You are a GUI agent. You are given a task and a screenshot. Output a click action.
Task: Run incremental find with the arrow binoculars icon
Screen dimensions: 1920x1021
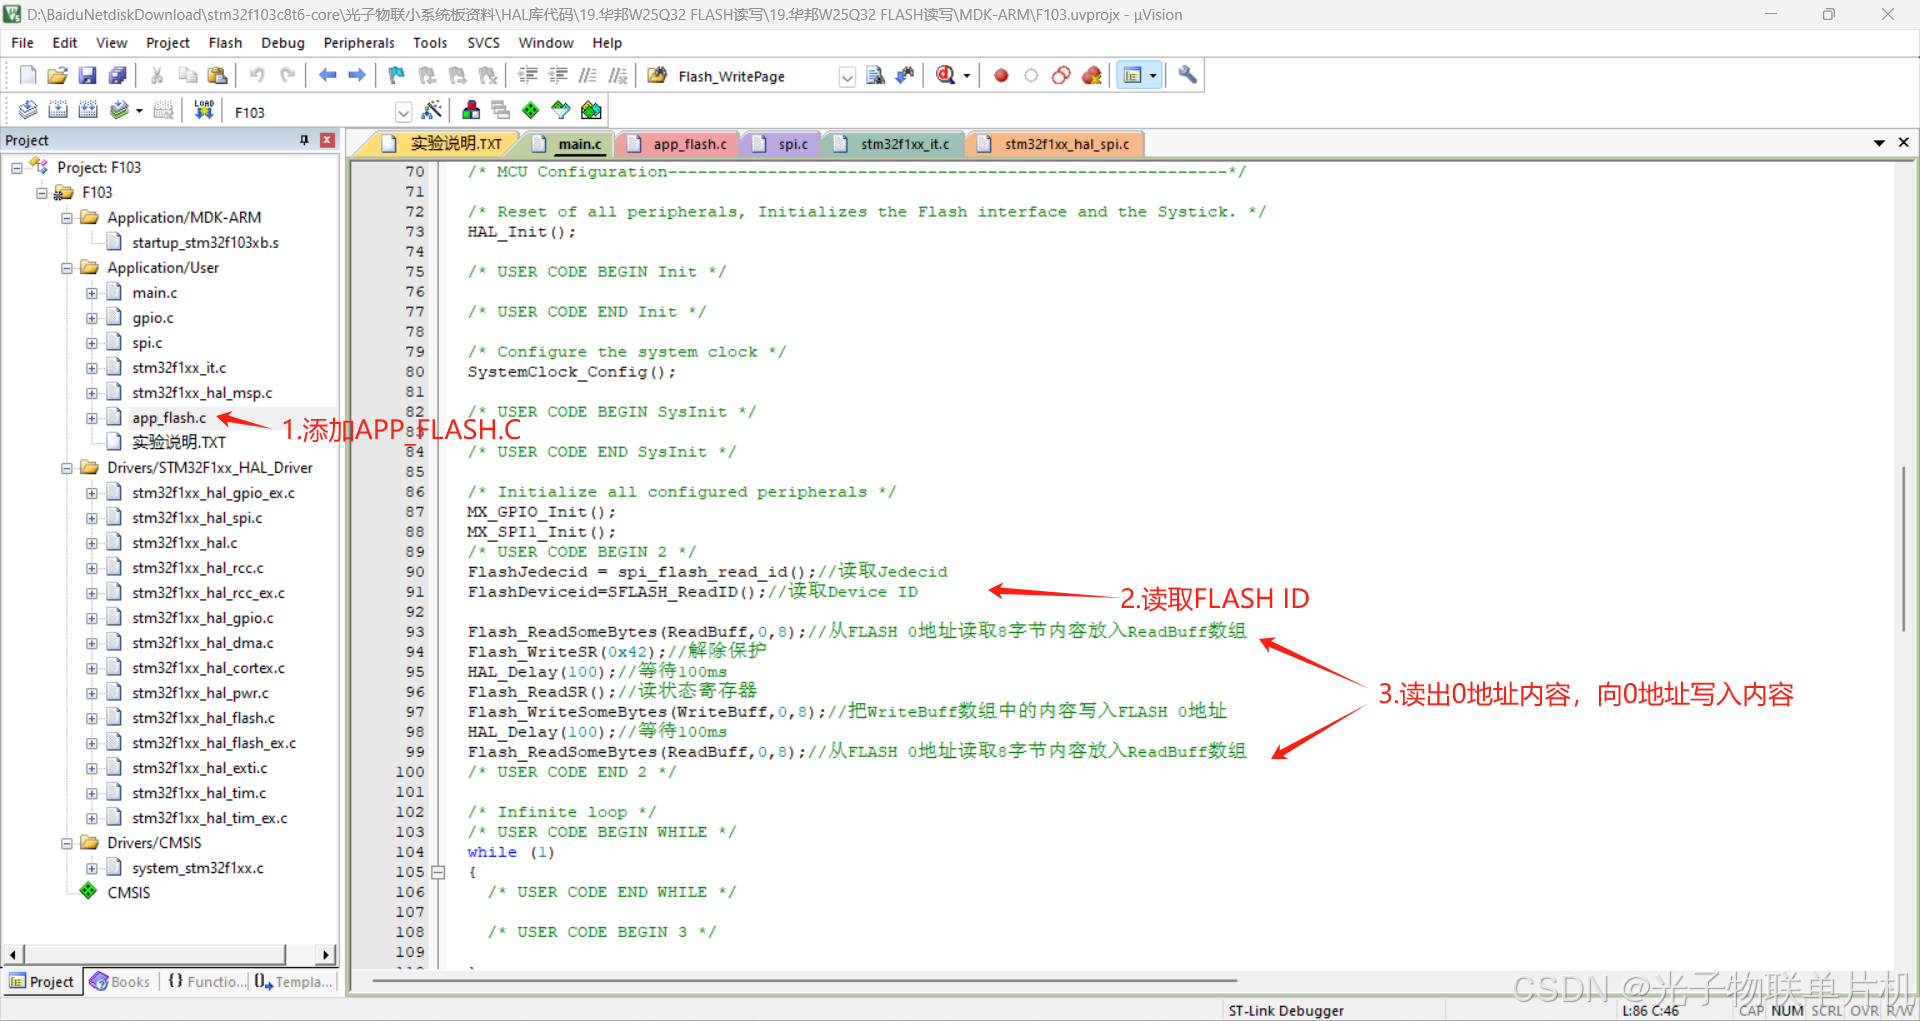point(905,76)
